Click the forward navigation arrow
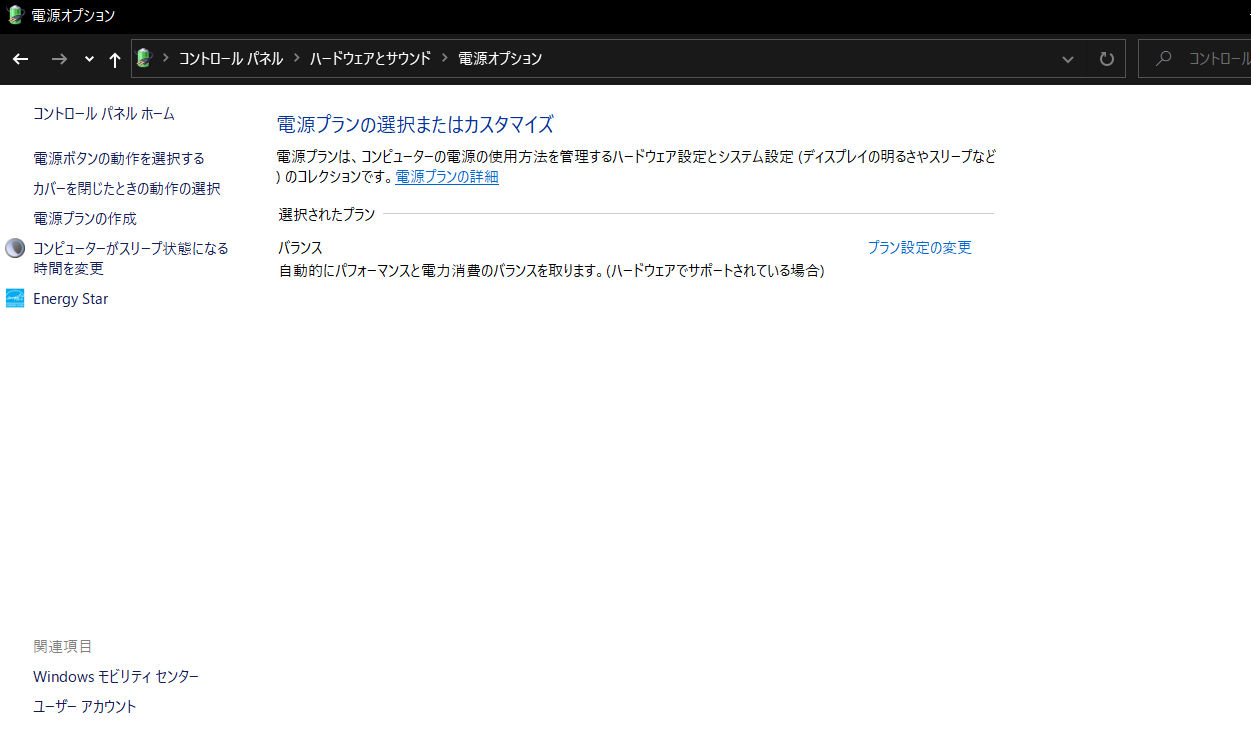The width and height of the screenshot is (1251, 731). coord(59,59)
